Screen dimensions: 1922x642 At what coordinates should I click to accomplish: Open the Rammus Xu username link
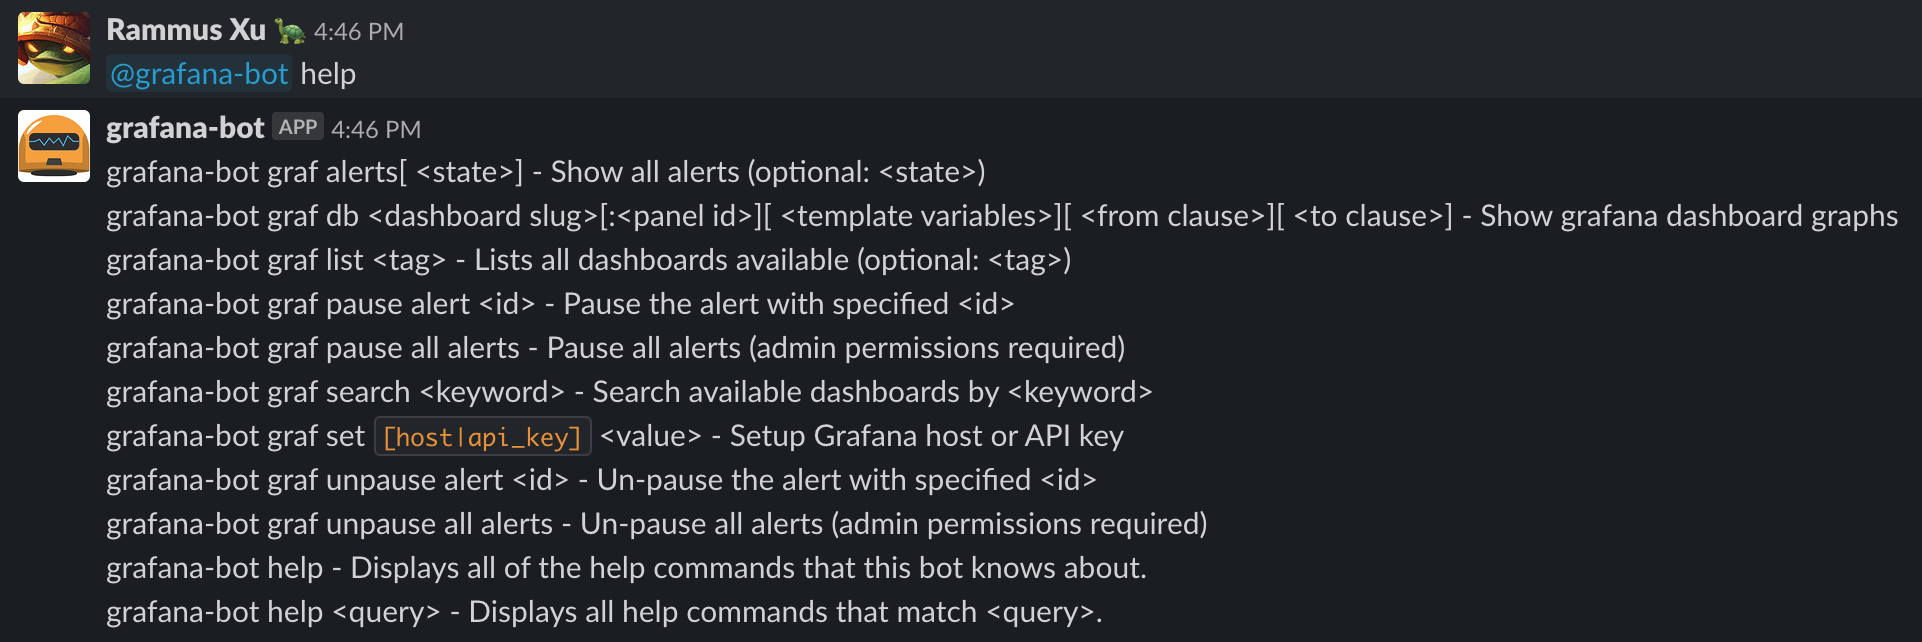[186, 30]
